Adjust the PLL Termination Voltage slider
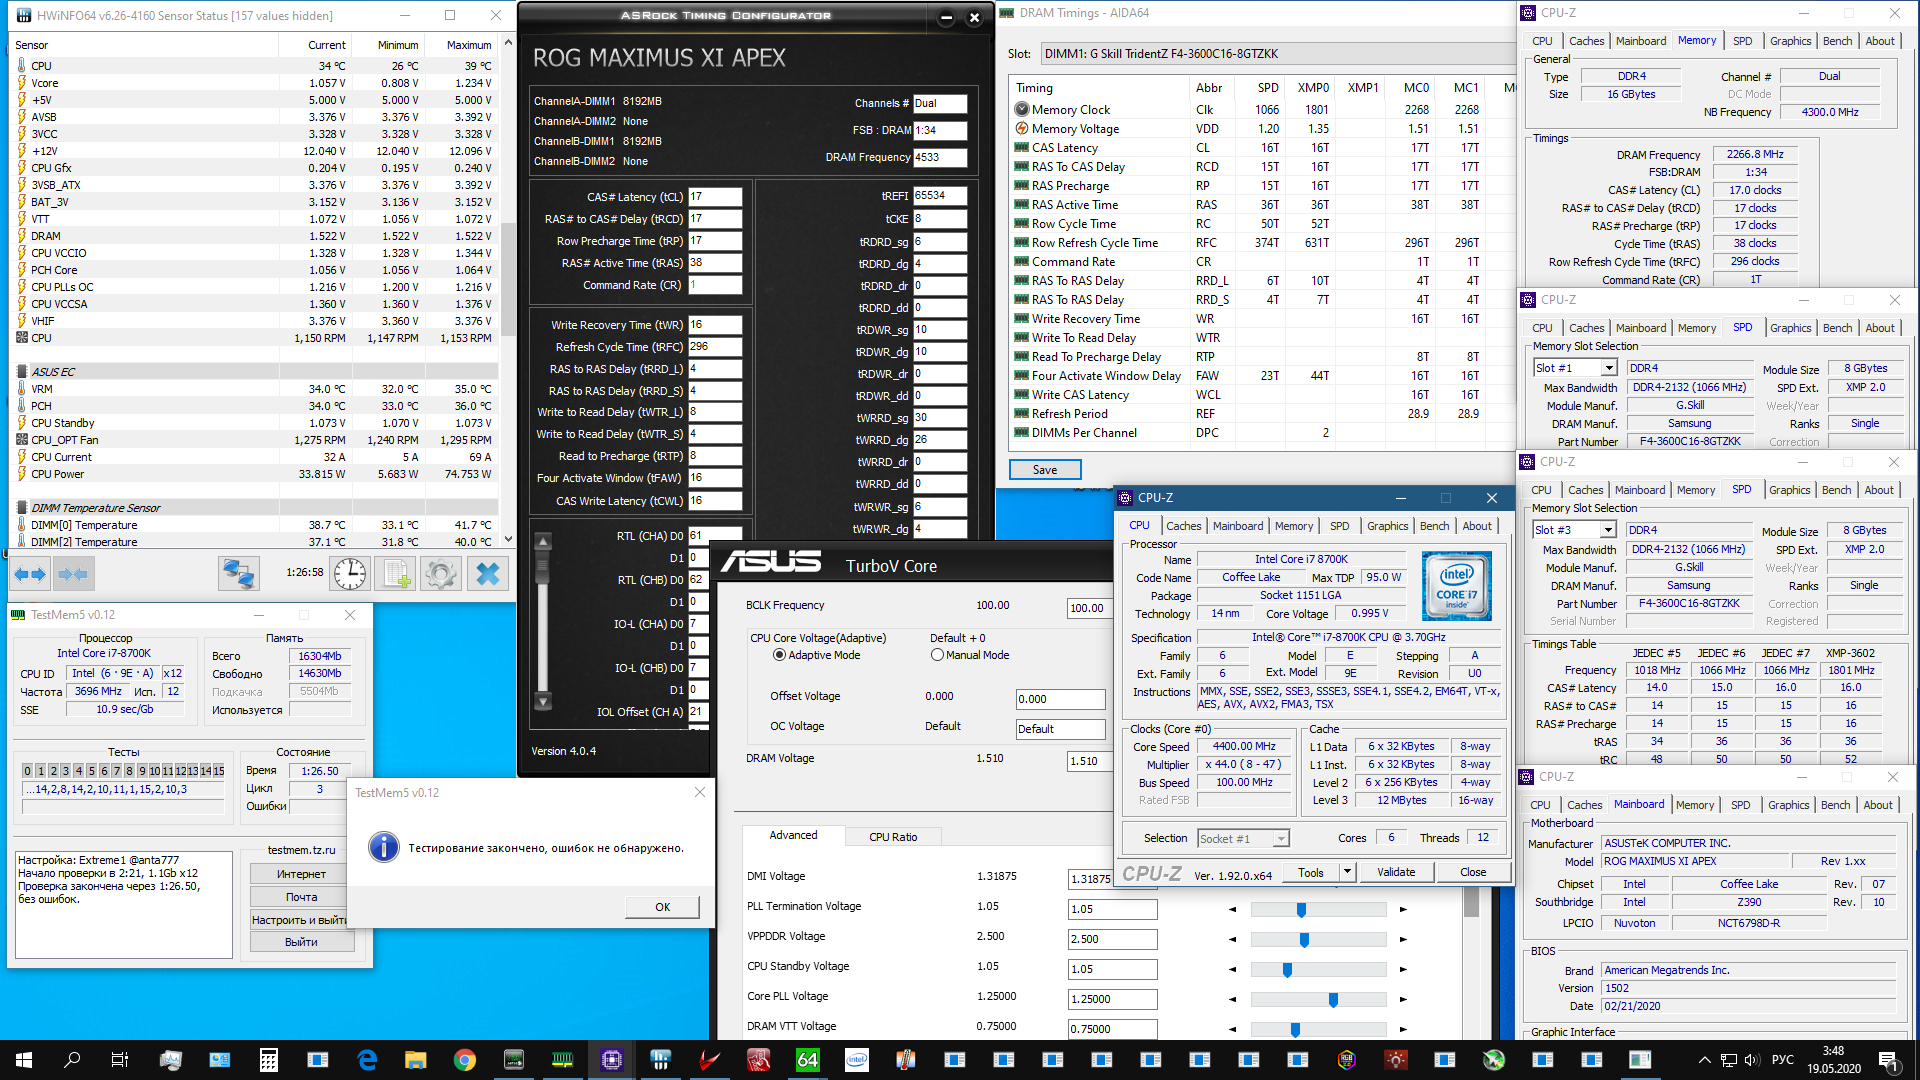Viewport: 1920px width, 1080px height. point(1301,910)
